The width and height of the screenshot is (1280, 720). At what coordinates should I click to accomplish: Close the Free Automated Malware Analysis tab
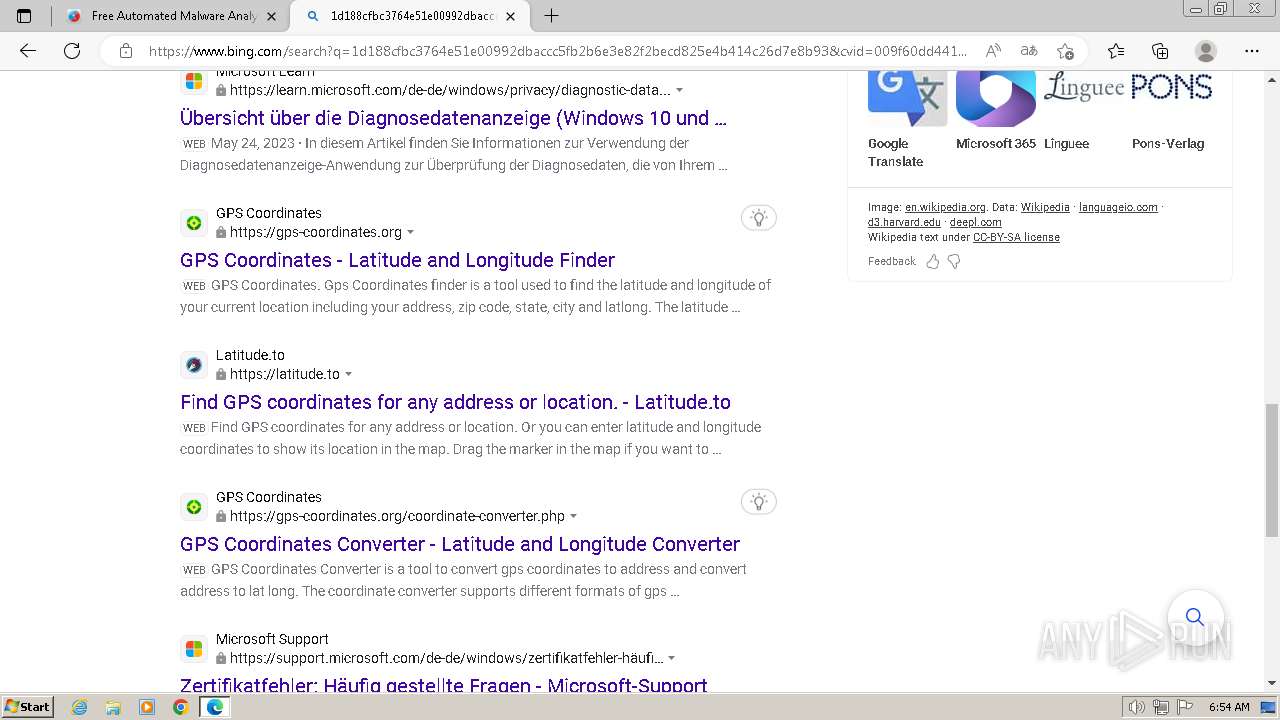click(x=271, y=16)
